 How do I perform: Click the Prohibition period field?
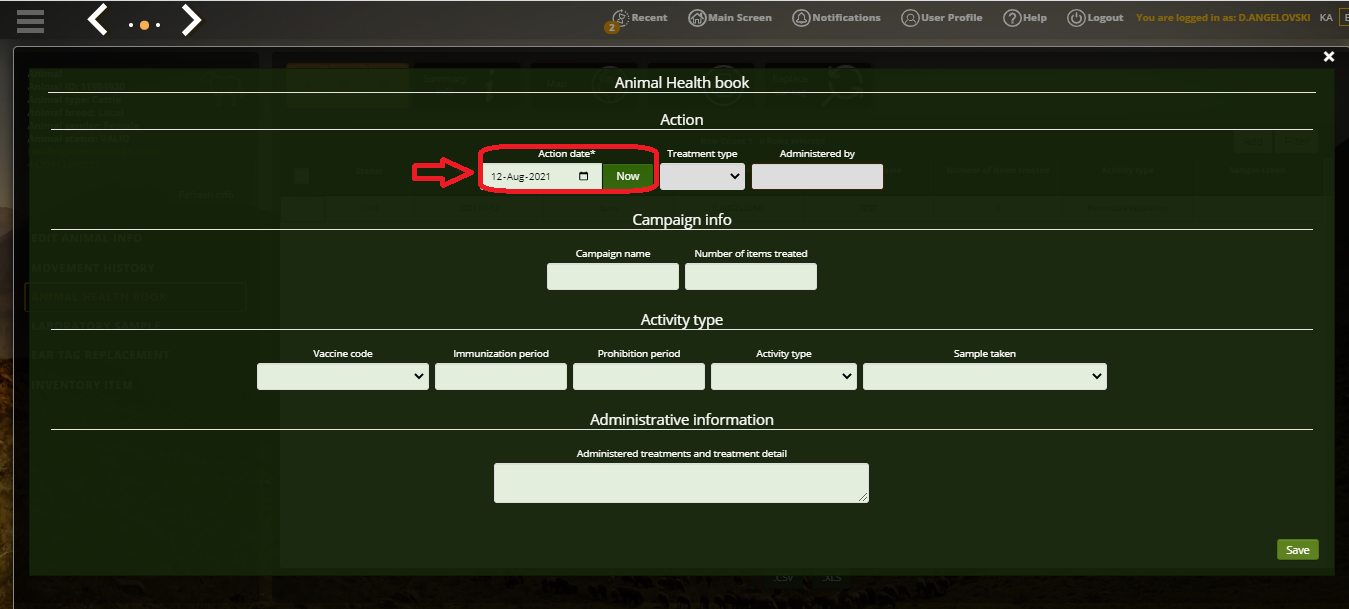[x=639, y=376]
